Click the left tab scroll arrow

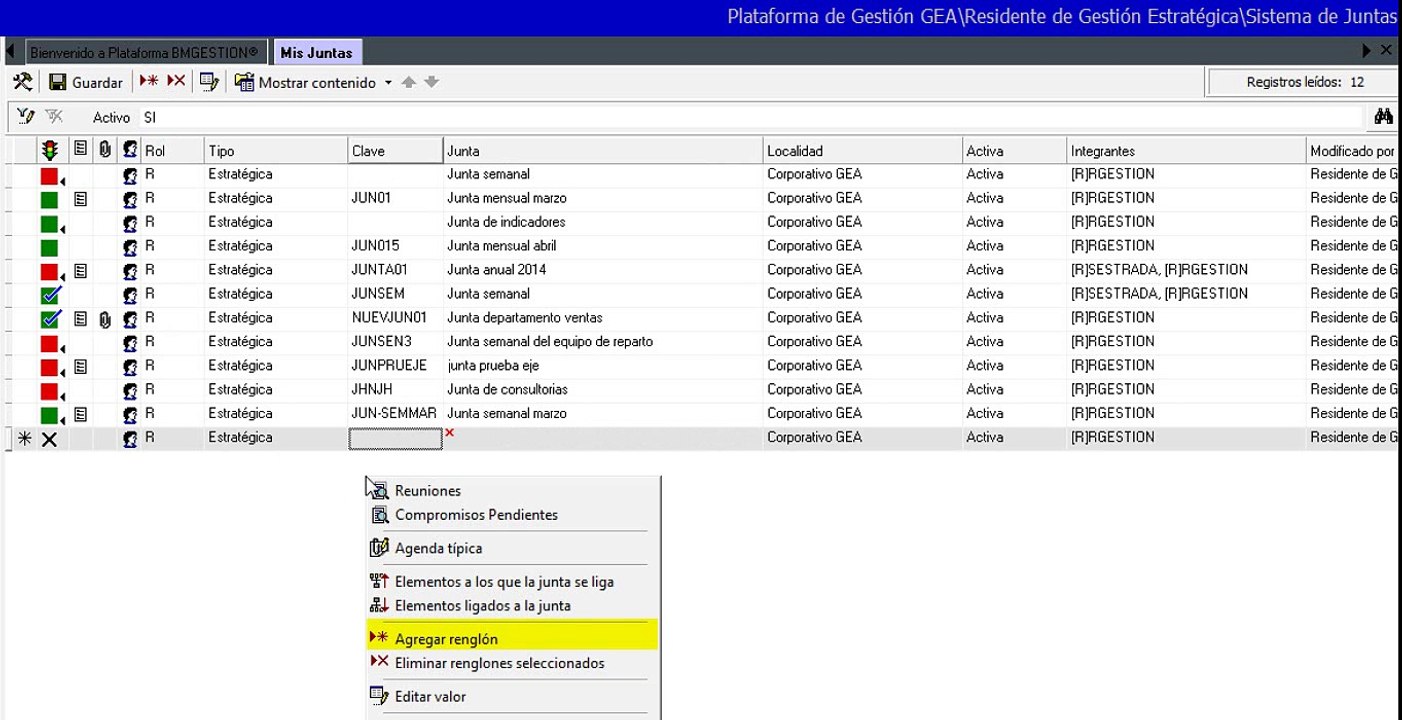pyautogui.click(x=9, y=51)
